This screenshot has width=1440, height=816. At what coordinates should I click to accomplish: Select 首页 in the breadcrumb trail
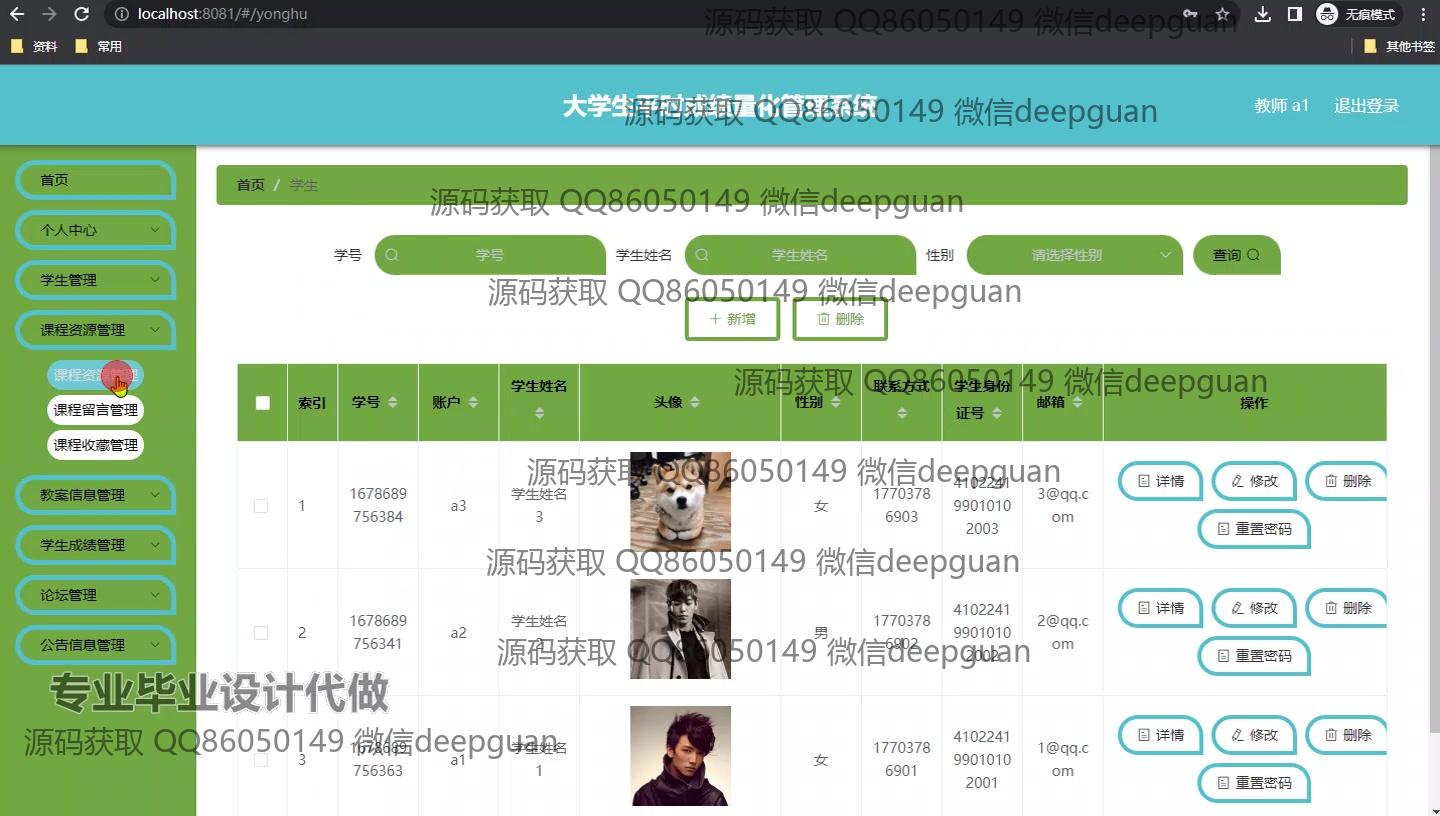coord(250,185)
